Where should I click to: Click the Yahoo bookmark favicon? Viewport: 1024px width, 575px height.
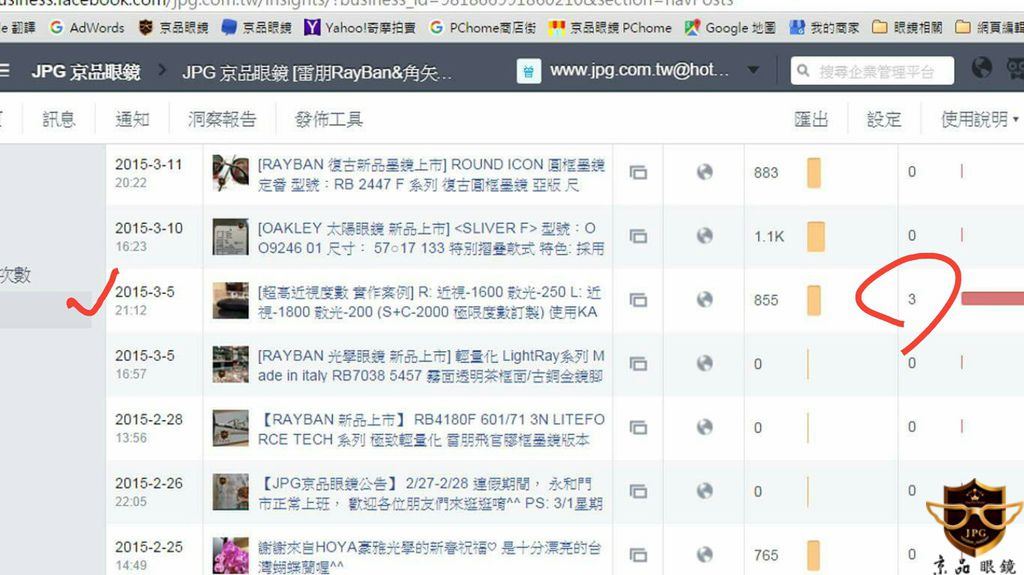click(x=312, y=27)
